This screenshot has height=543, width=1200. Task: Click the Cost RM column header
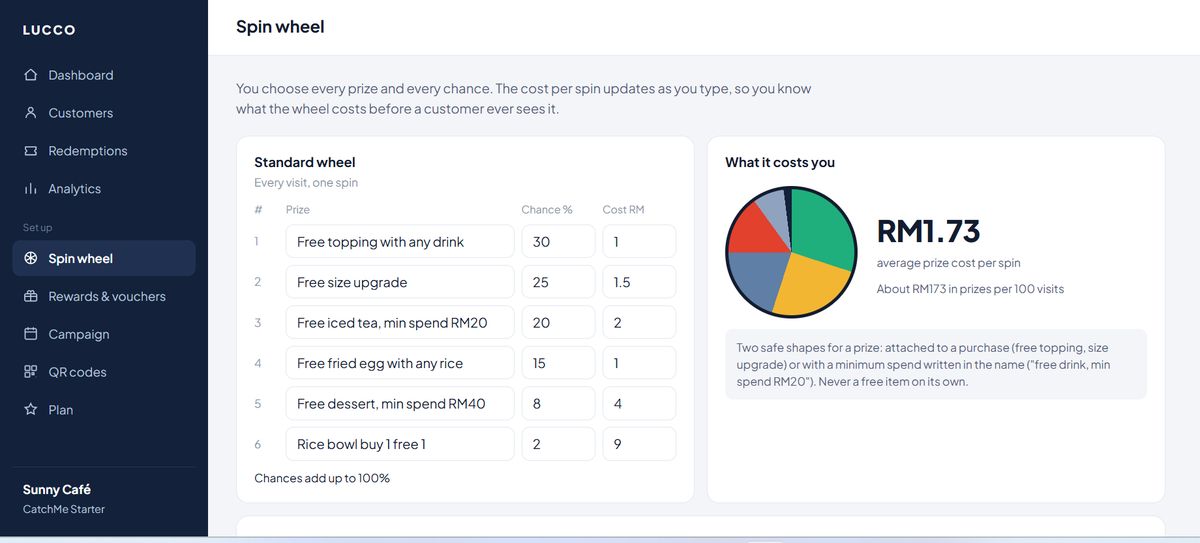(623, 210)
